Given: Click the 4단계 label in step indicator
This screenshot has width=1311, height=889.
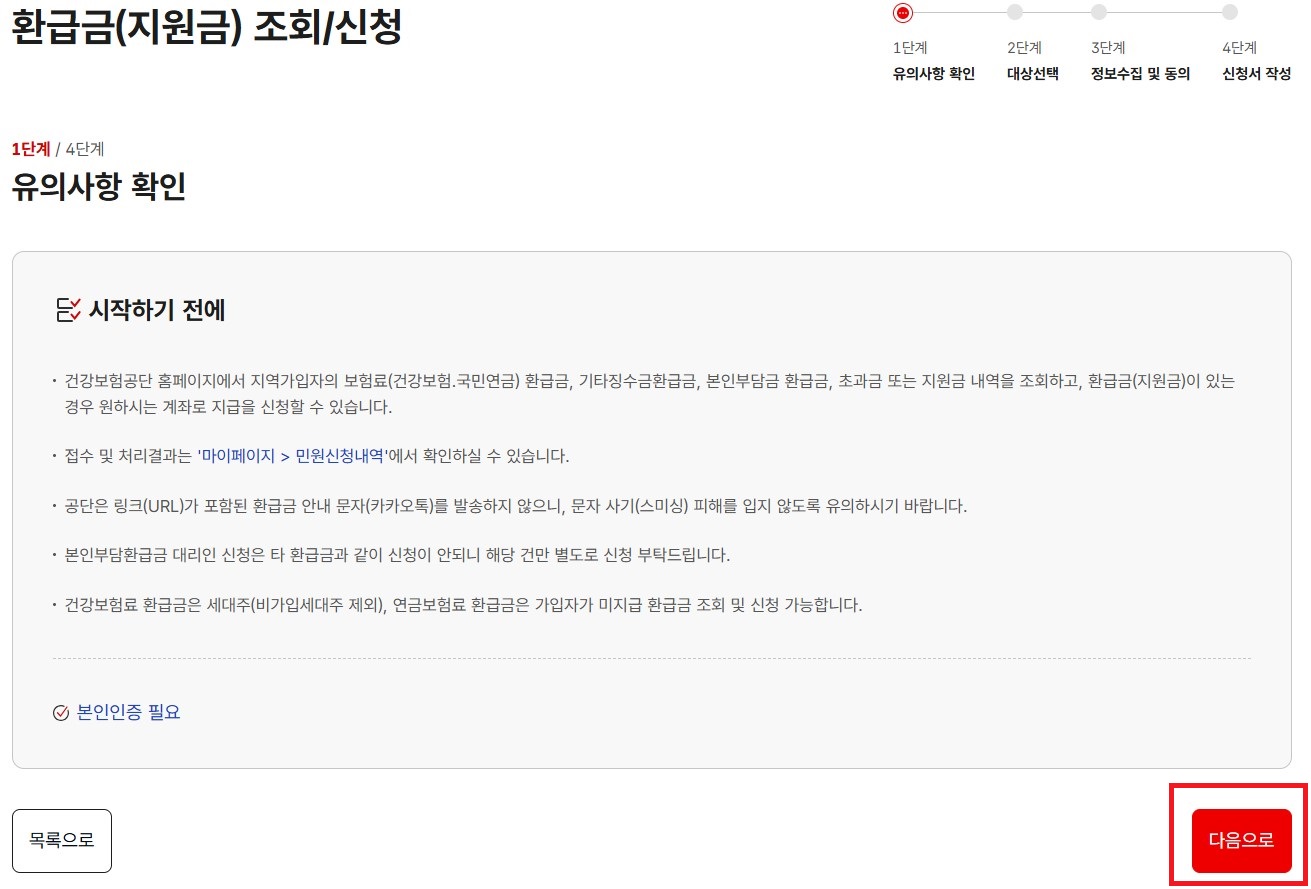Looking at the screenshot, I should pyautogui.click(x=1239, y=47).
